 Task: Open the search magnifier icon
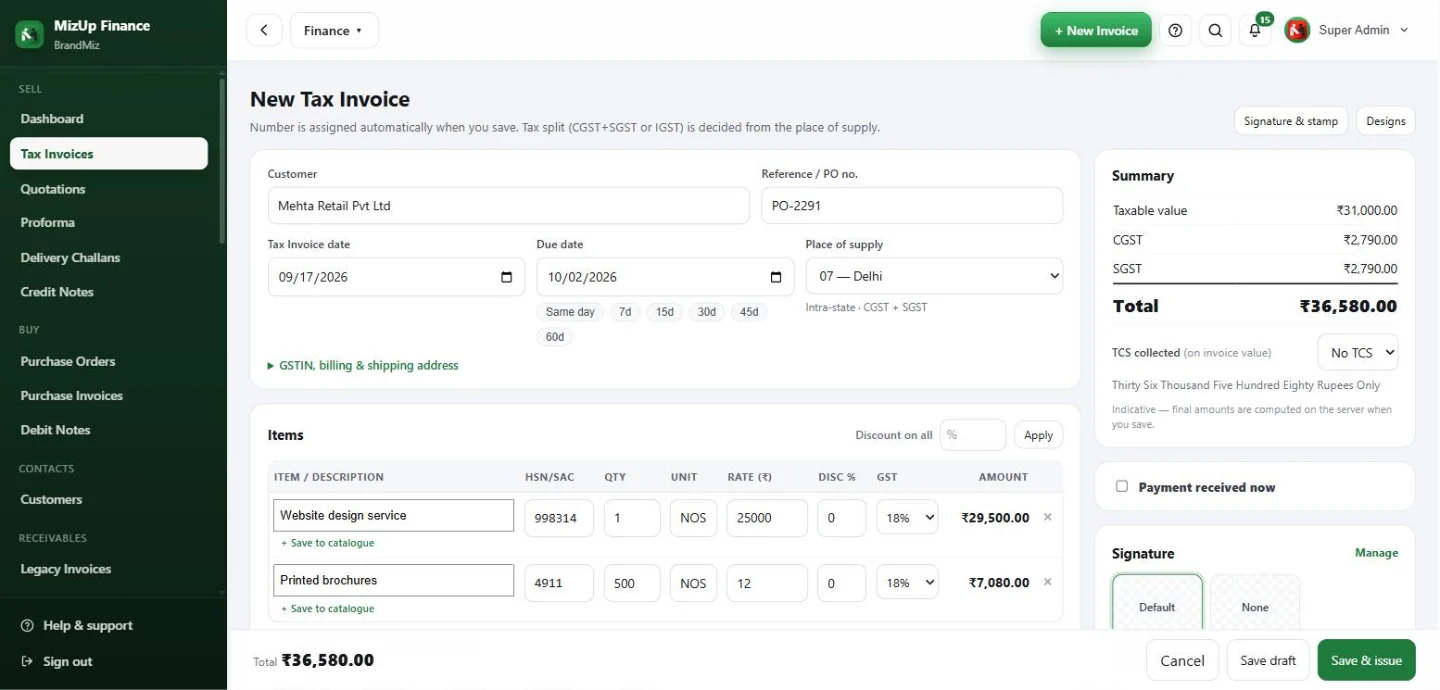click(x=1215, y=30)
